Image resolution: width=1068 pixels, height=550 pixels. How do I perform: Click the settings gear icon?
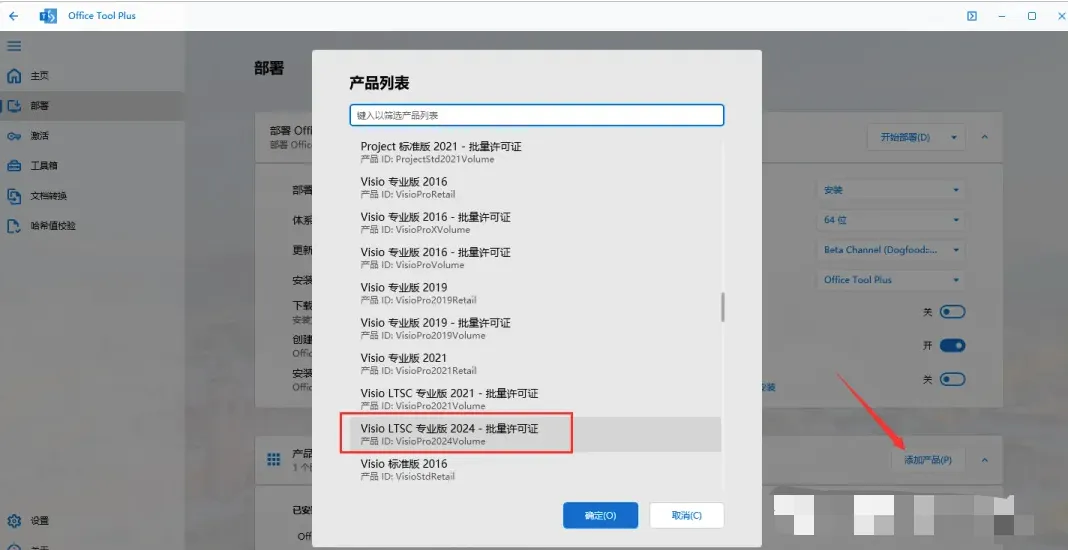coord(14,521)
